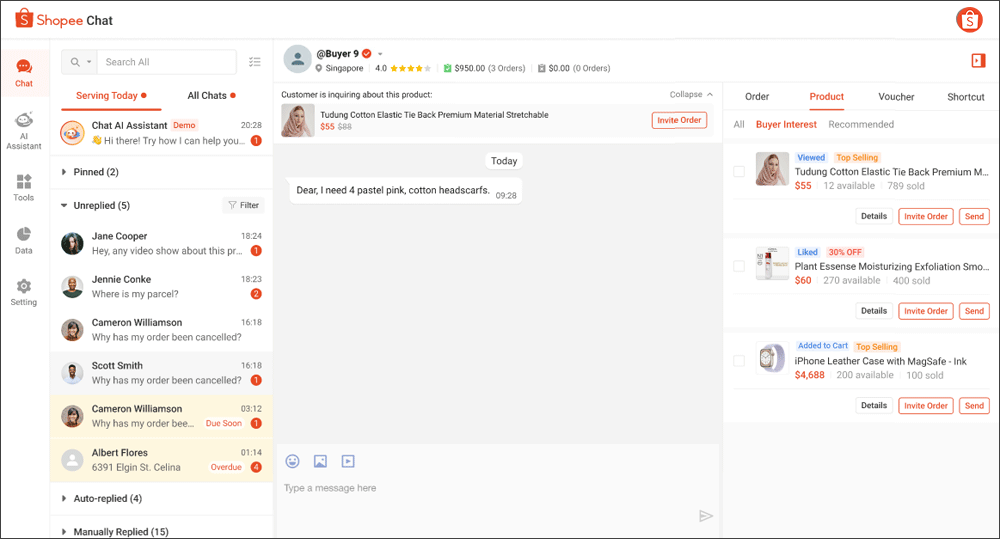1000x539 pixels.
Task: Click the $0.00 orders icon
Action: click(x=541, y=68)
